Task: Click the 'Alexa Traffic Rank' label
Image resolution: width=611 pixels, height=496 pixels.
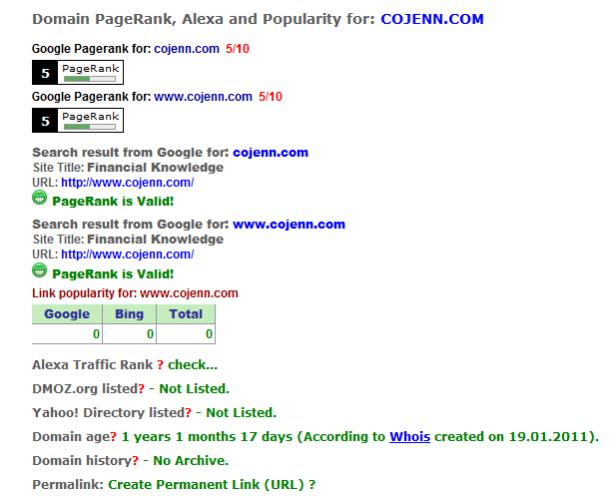Action: point(92,365)
